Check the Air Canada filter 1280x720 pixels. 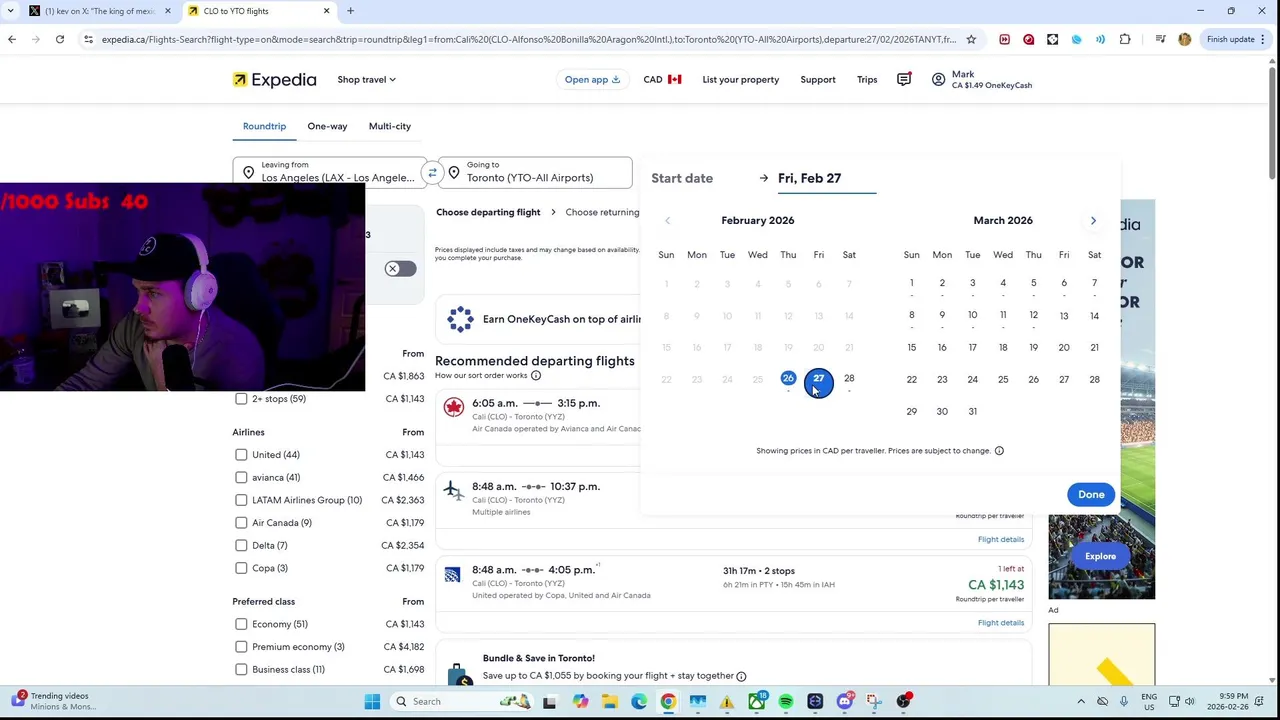coord(241,523)
